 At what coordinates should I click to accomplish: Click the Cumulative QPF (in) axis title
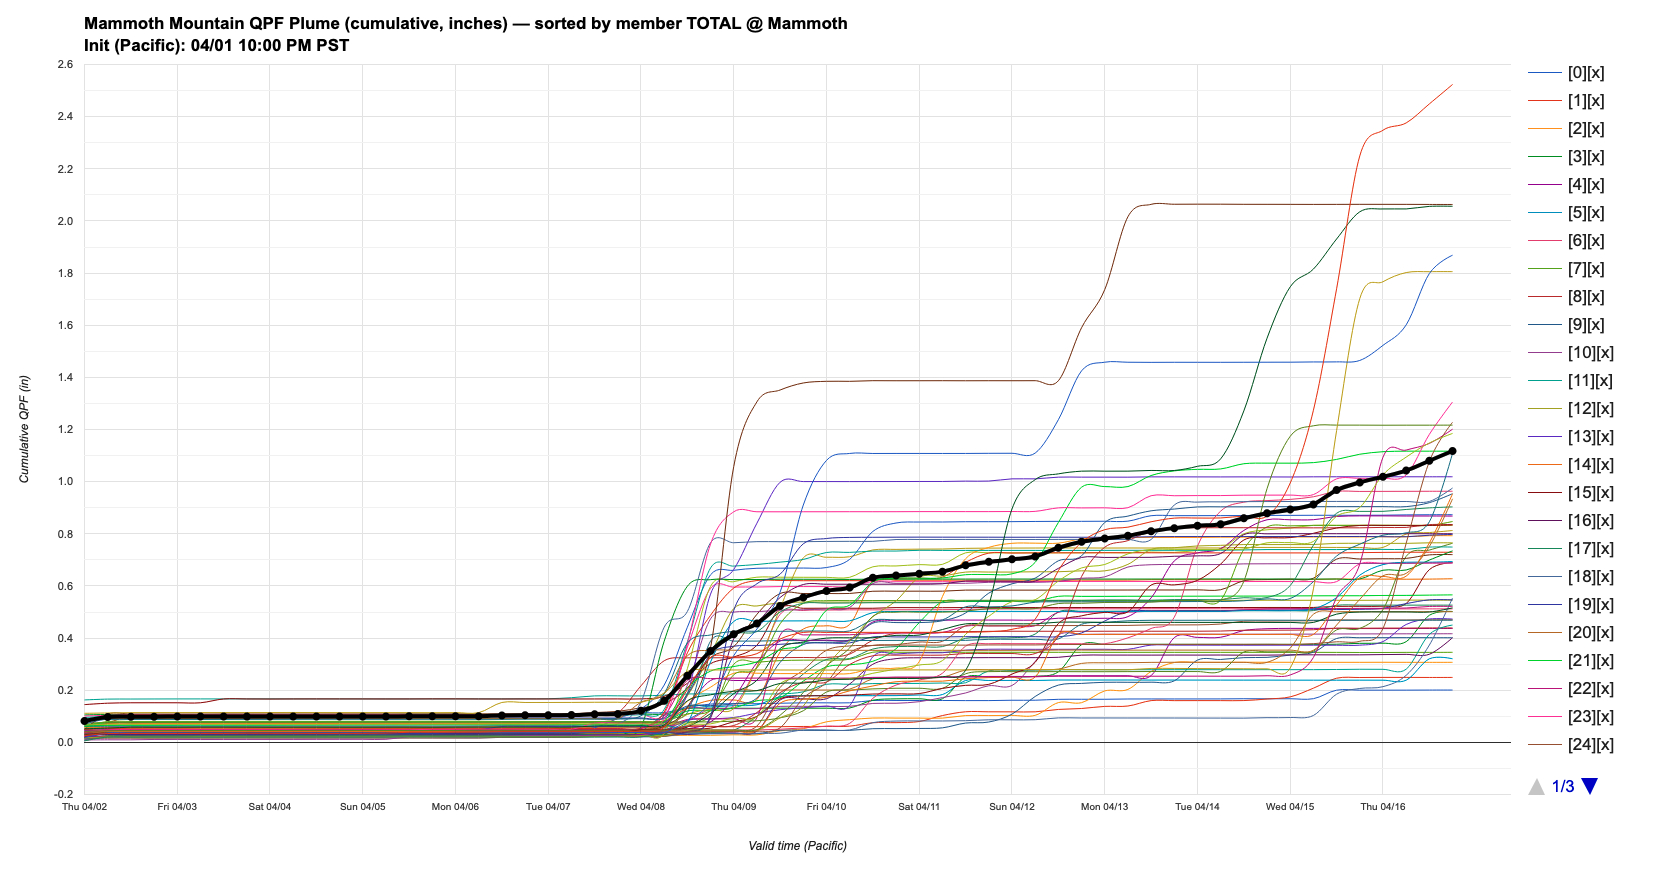24,429
